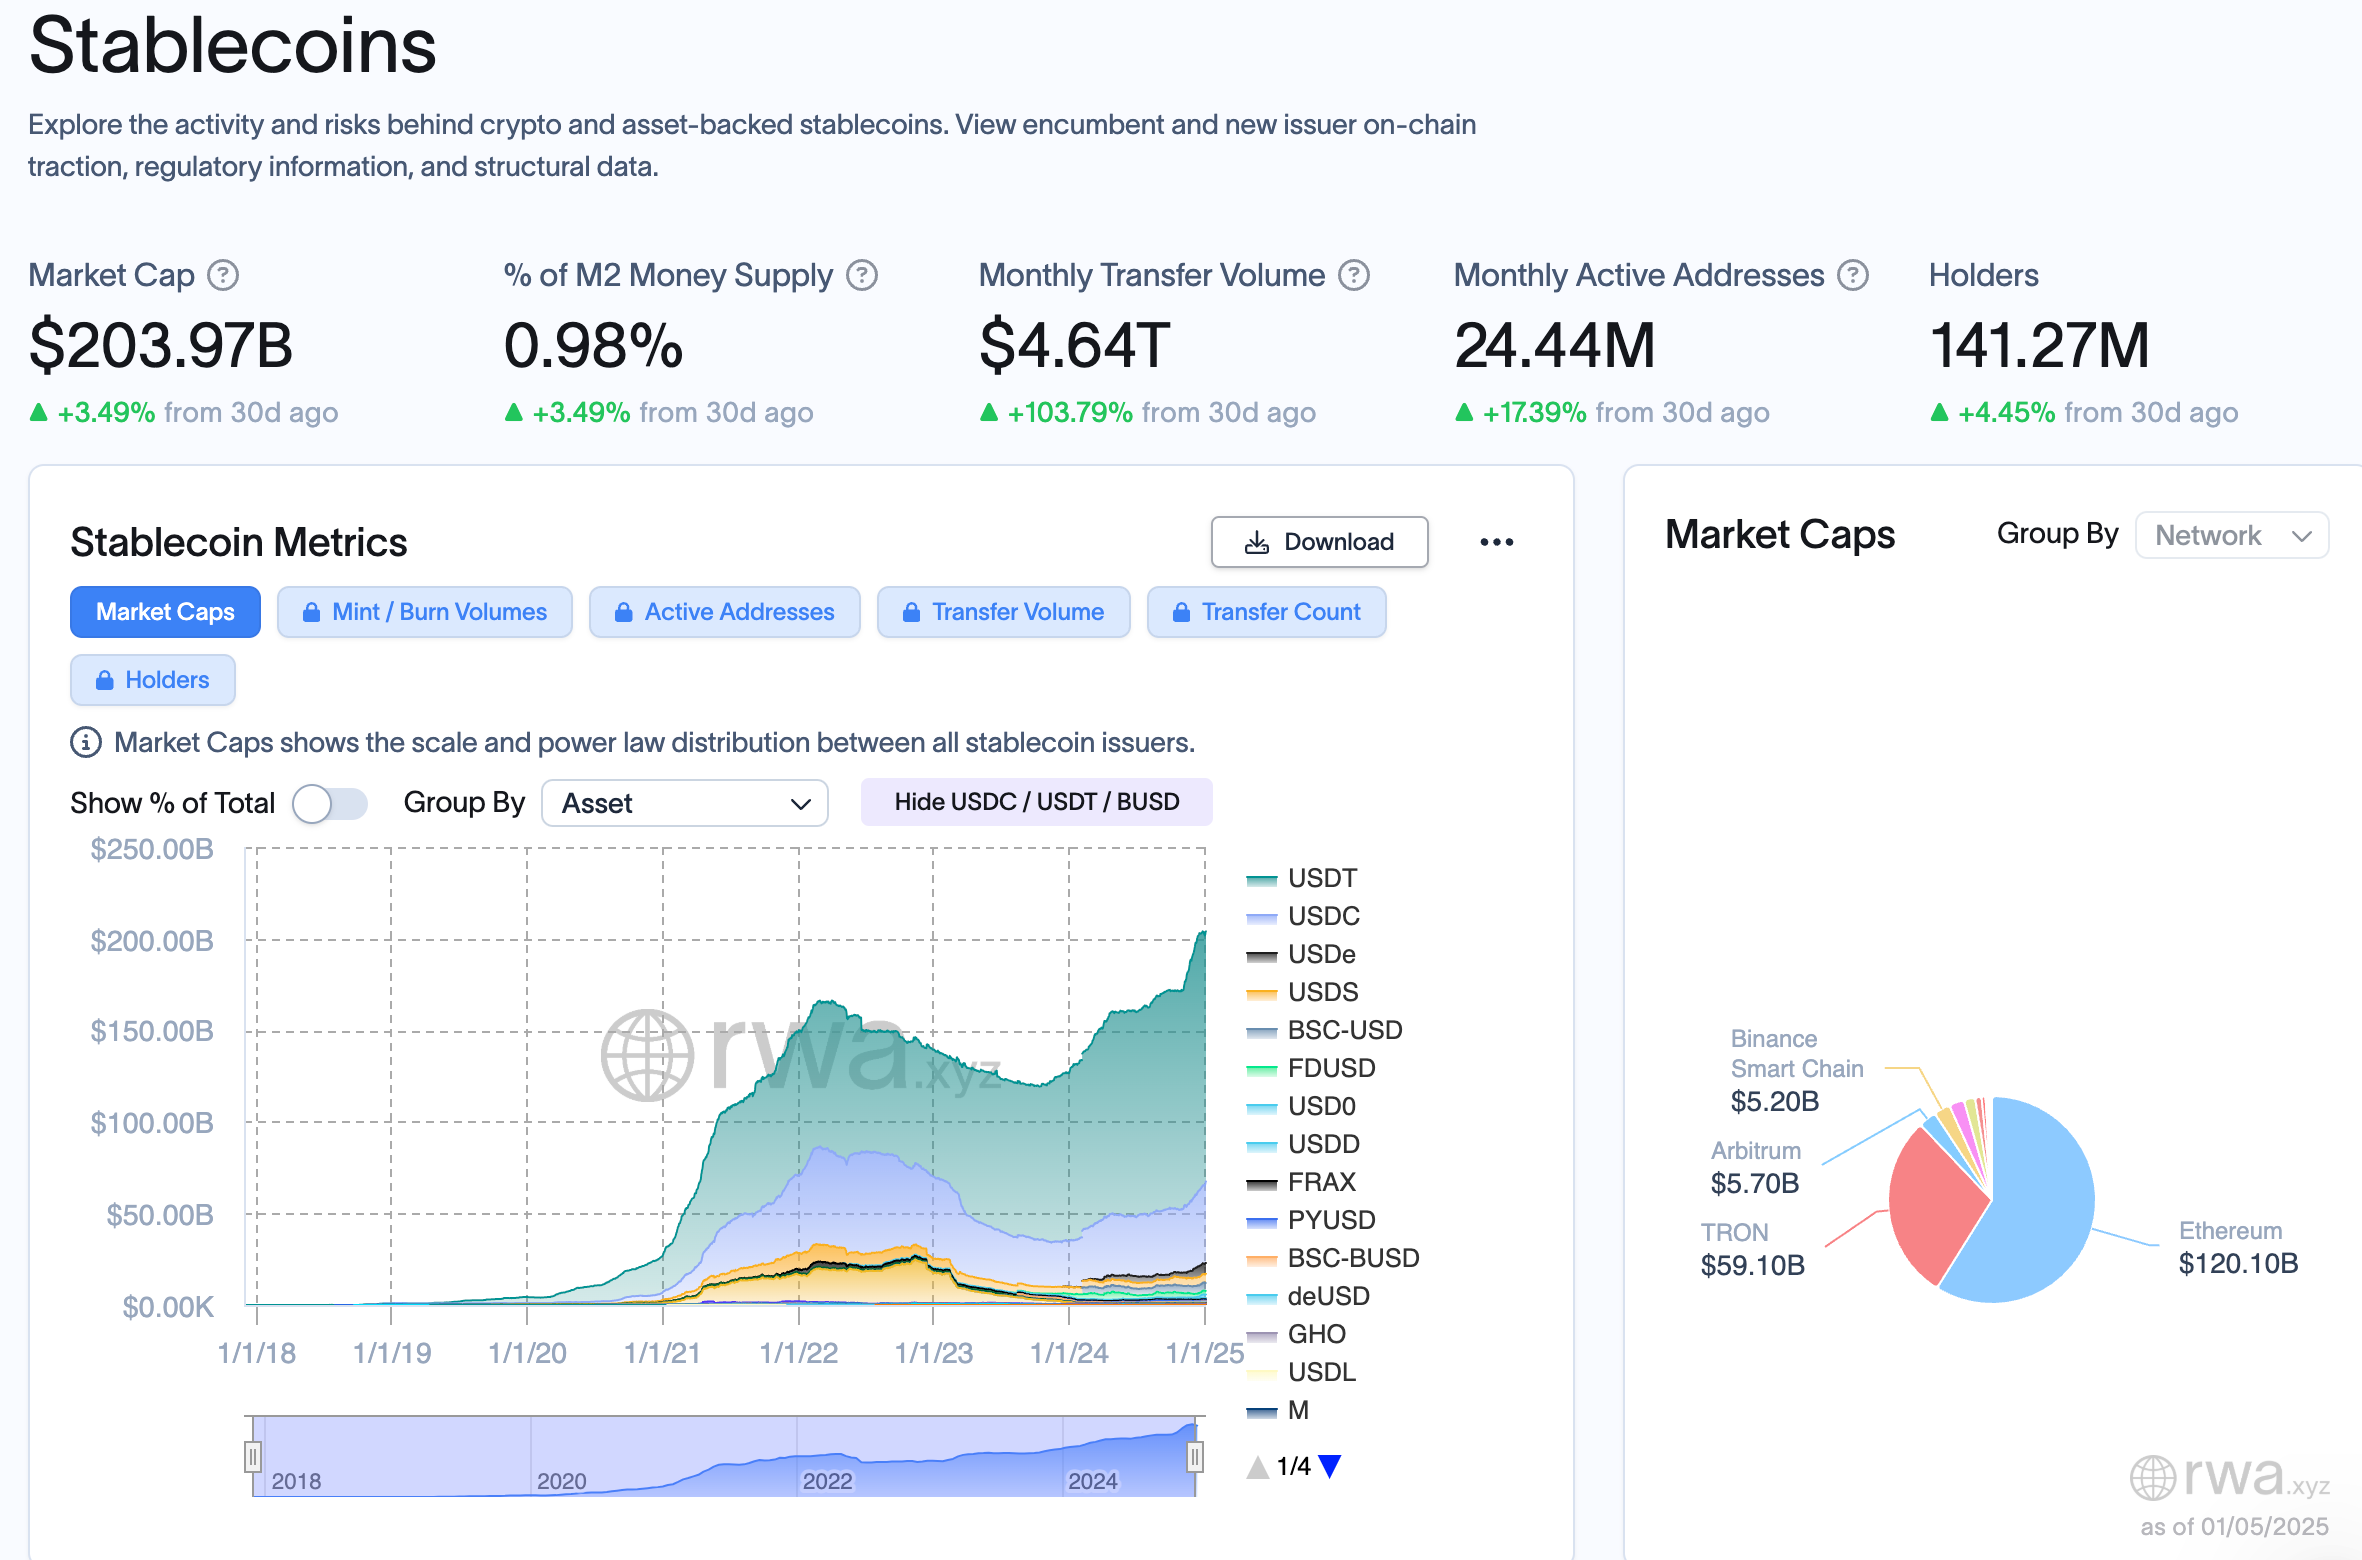
Task: Click the left handle of date range slider
Action: tap(253, 1456)
